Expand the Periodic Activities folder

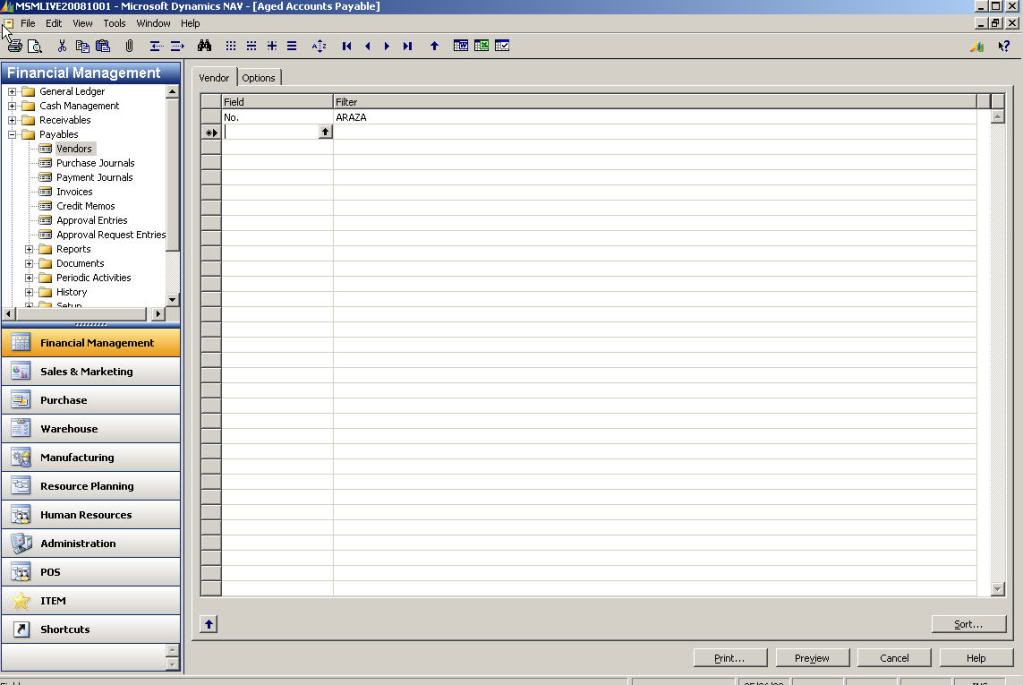(29, 278)
